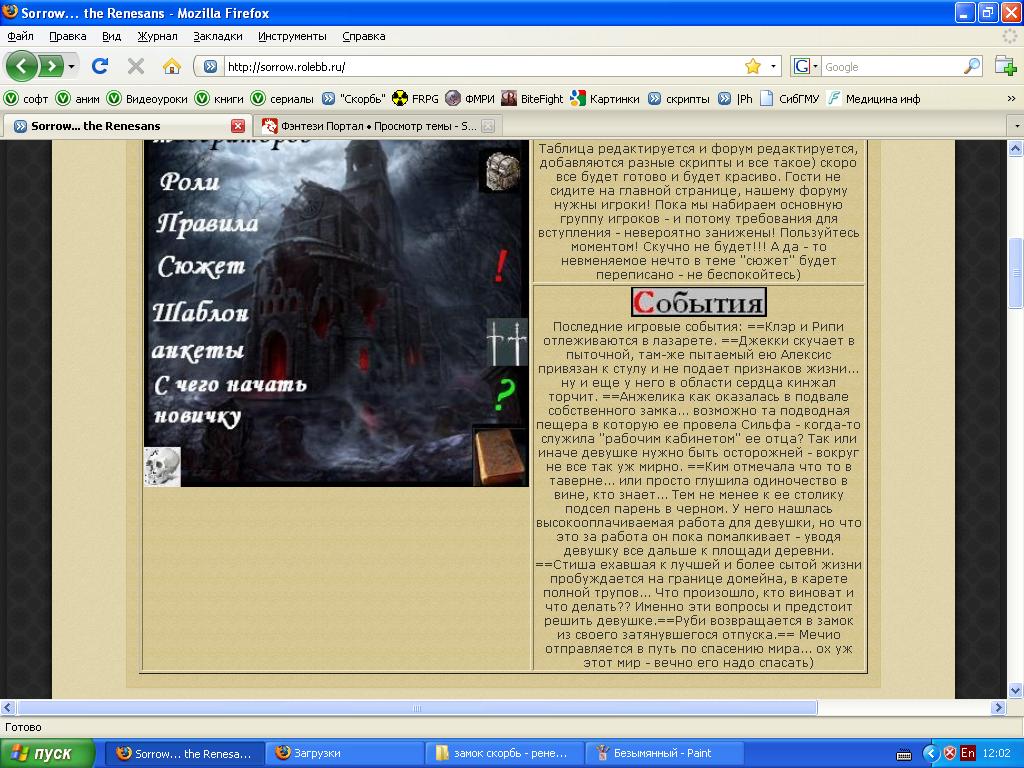Open the Видеоуроки bookmark

(x=147, y=99)
